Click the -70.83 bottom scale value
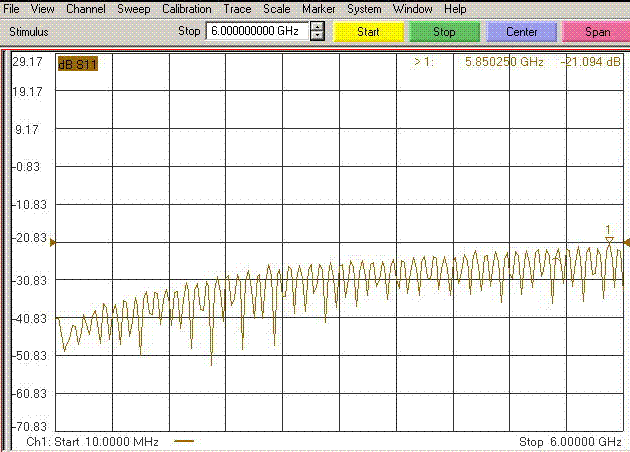The height and width of the screenshot is (452, 630). (x=30, y=426)
